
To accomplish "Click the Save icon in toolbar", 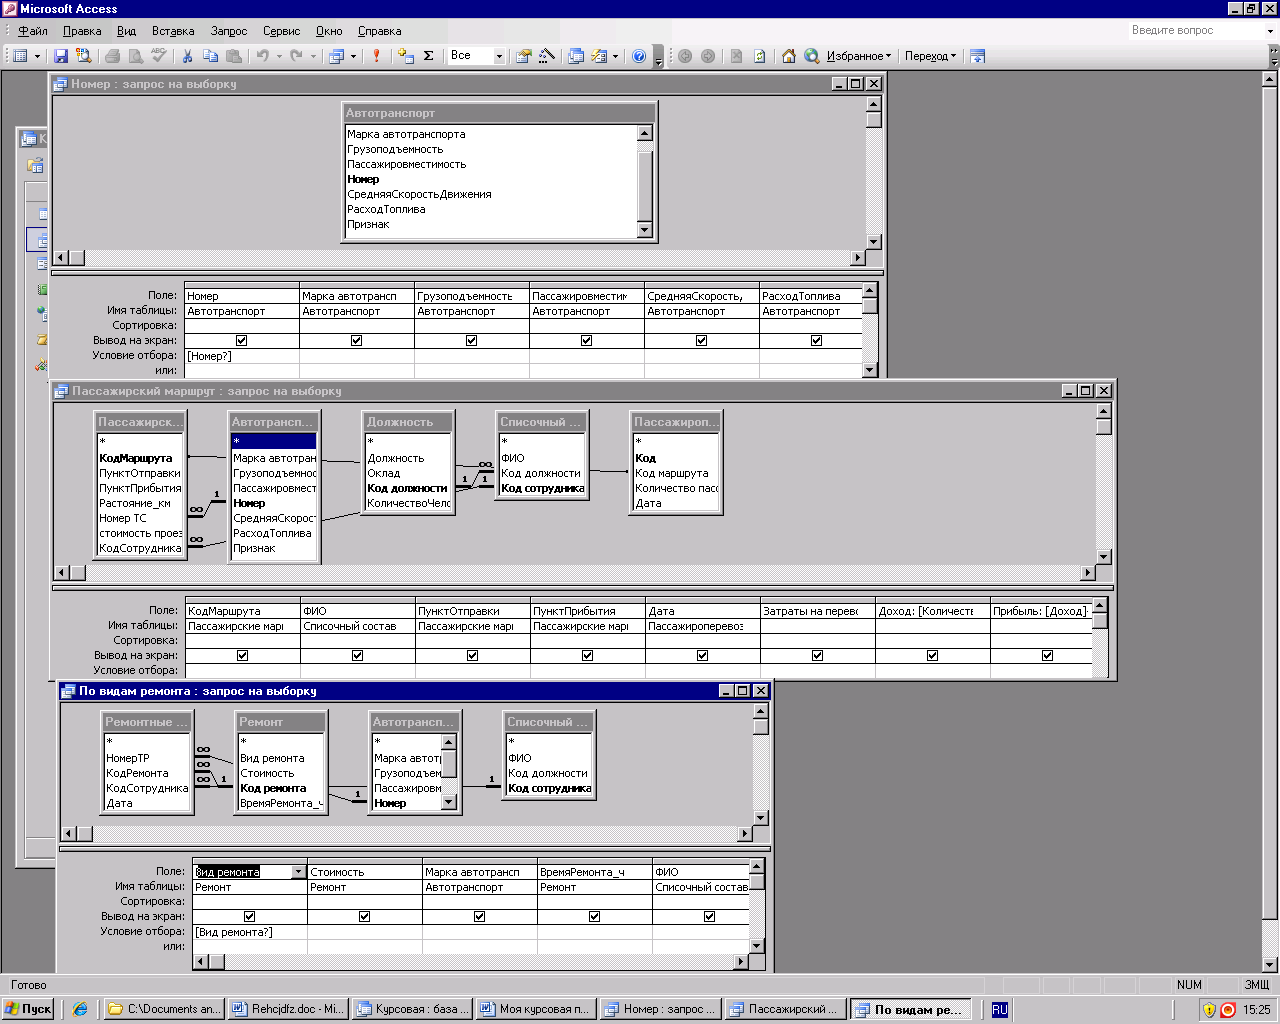I will tap(61, 56).
